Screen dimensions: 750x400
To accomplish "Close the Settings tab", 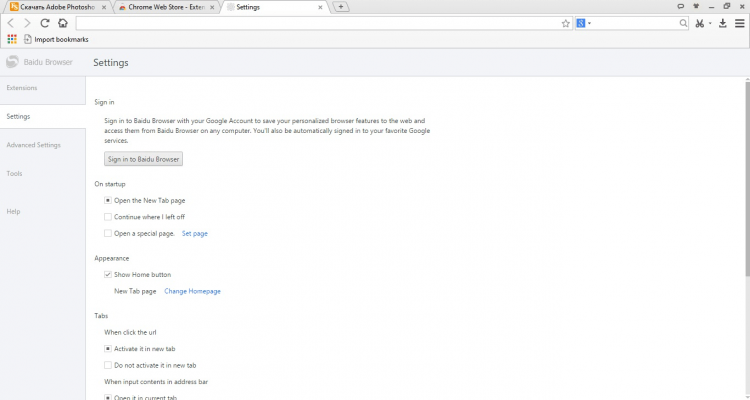I will tap(320, 7).
